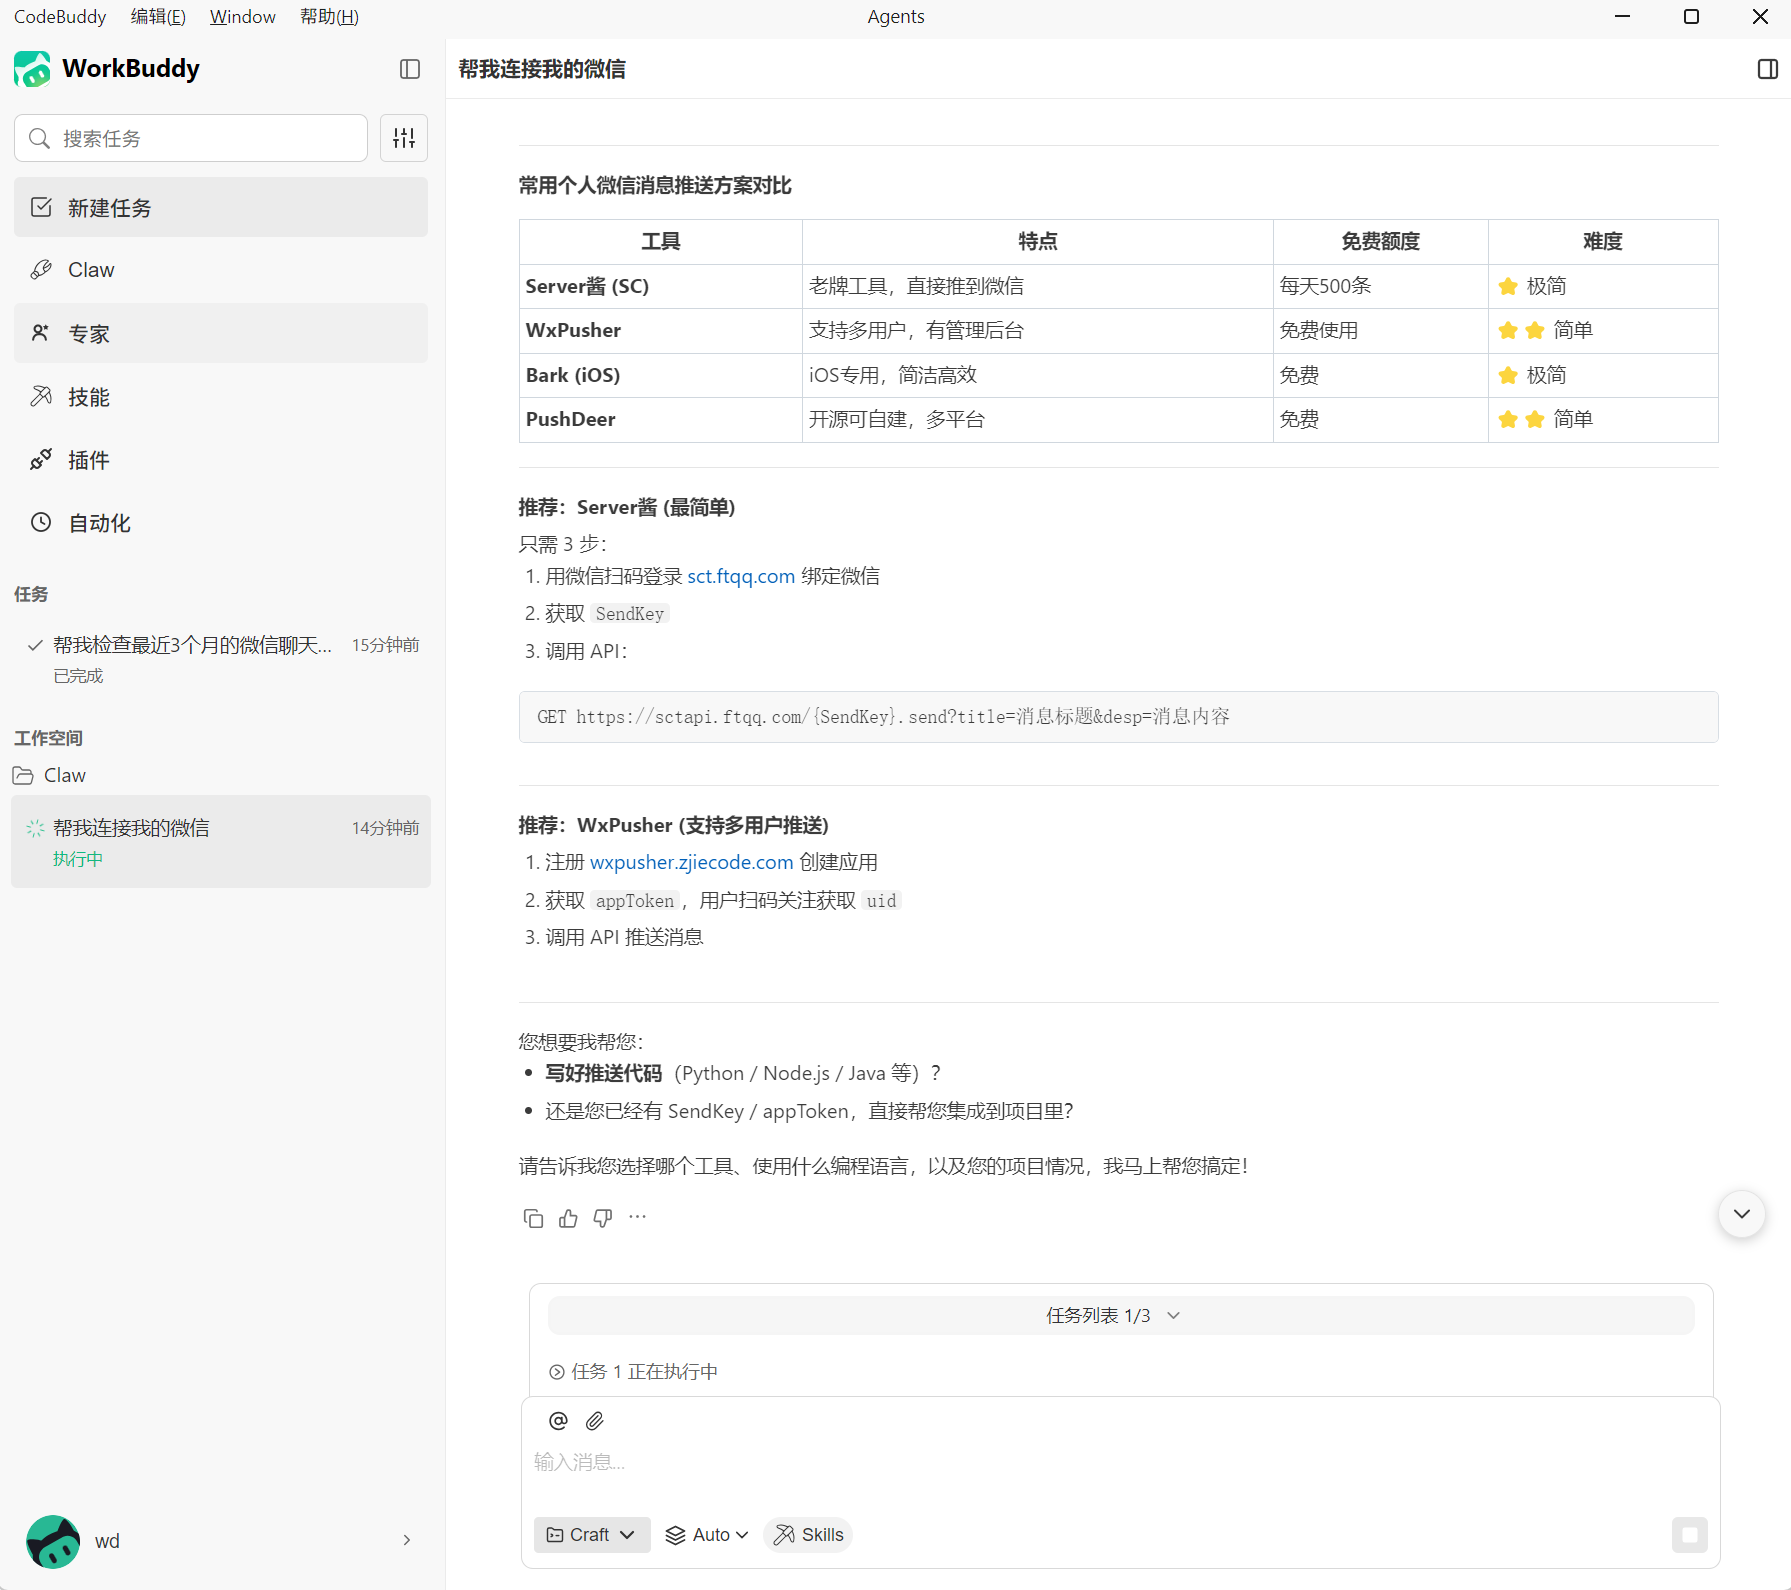Click the 老牌工具，直接推到微信 cell
This screenshot has height=1590, width=1791.
tap(1038, 287)
